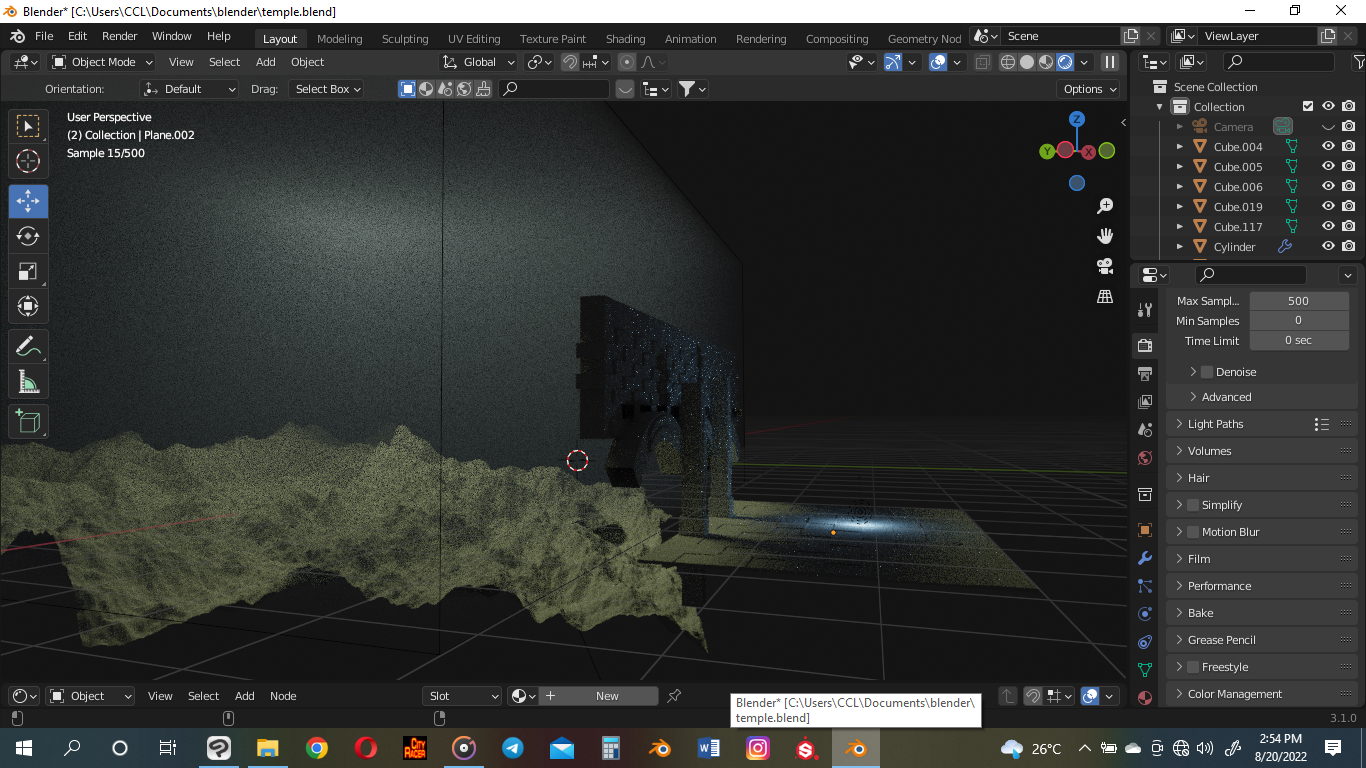Open the World properties tab
This screenshot has height=768, width=1366.
click(1145, 458)
